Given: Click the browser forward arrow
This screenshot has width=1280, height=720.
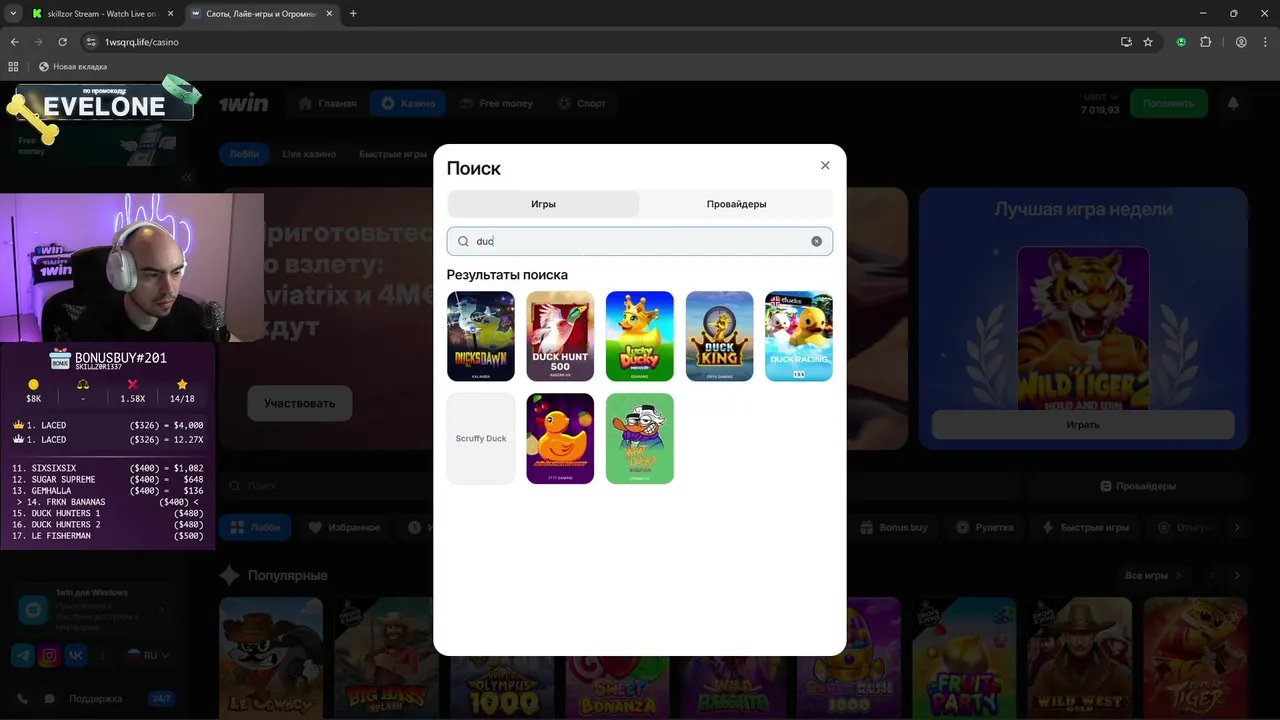Looking at the screenshot, I should (38, 42).
